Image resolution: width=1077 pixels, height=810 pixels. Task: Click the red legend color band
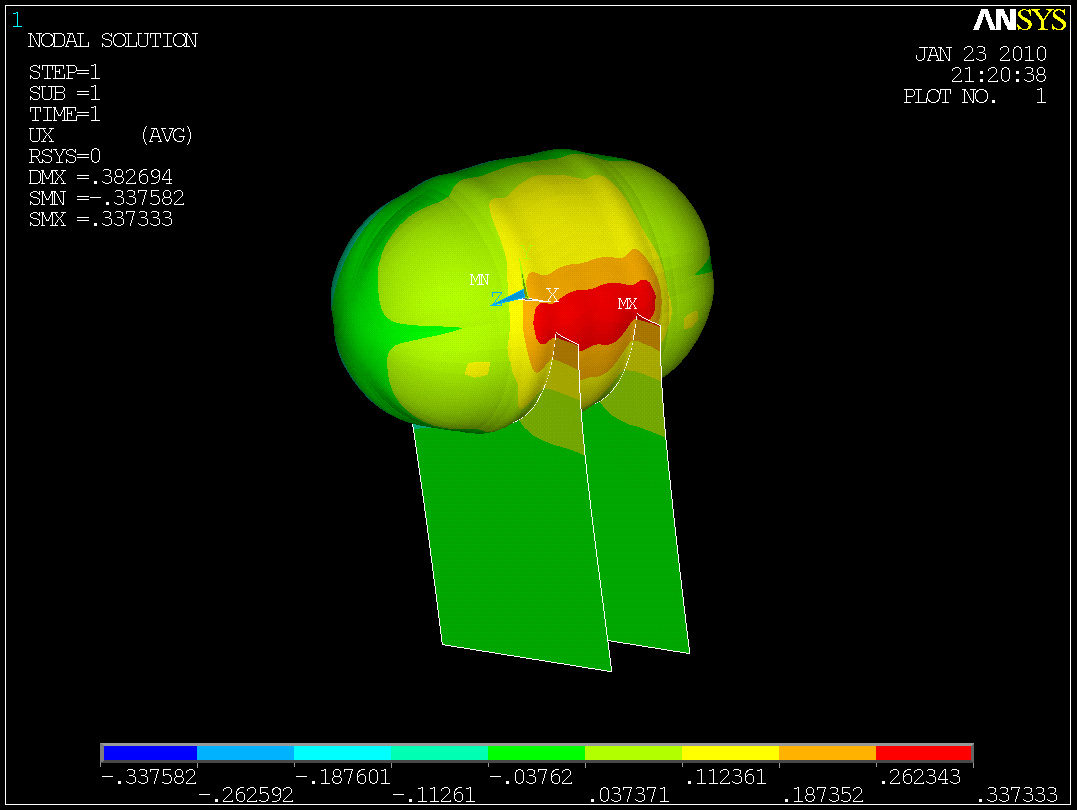[x=924, y=753]
